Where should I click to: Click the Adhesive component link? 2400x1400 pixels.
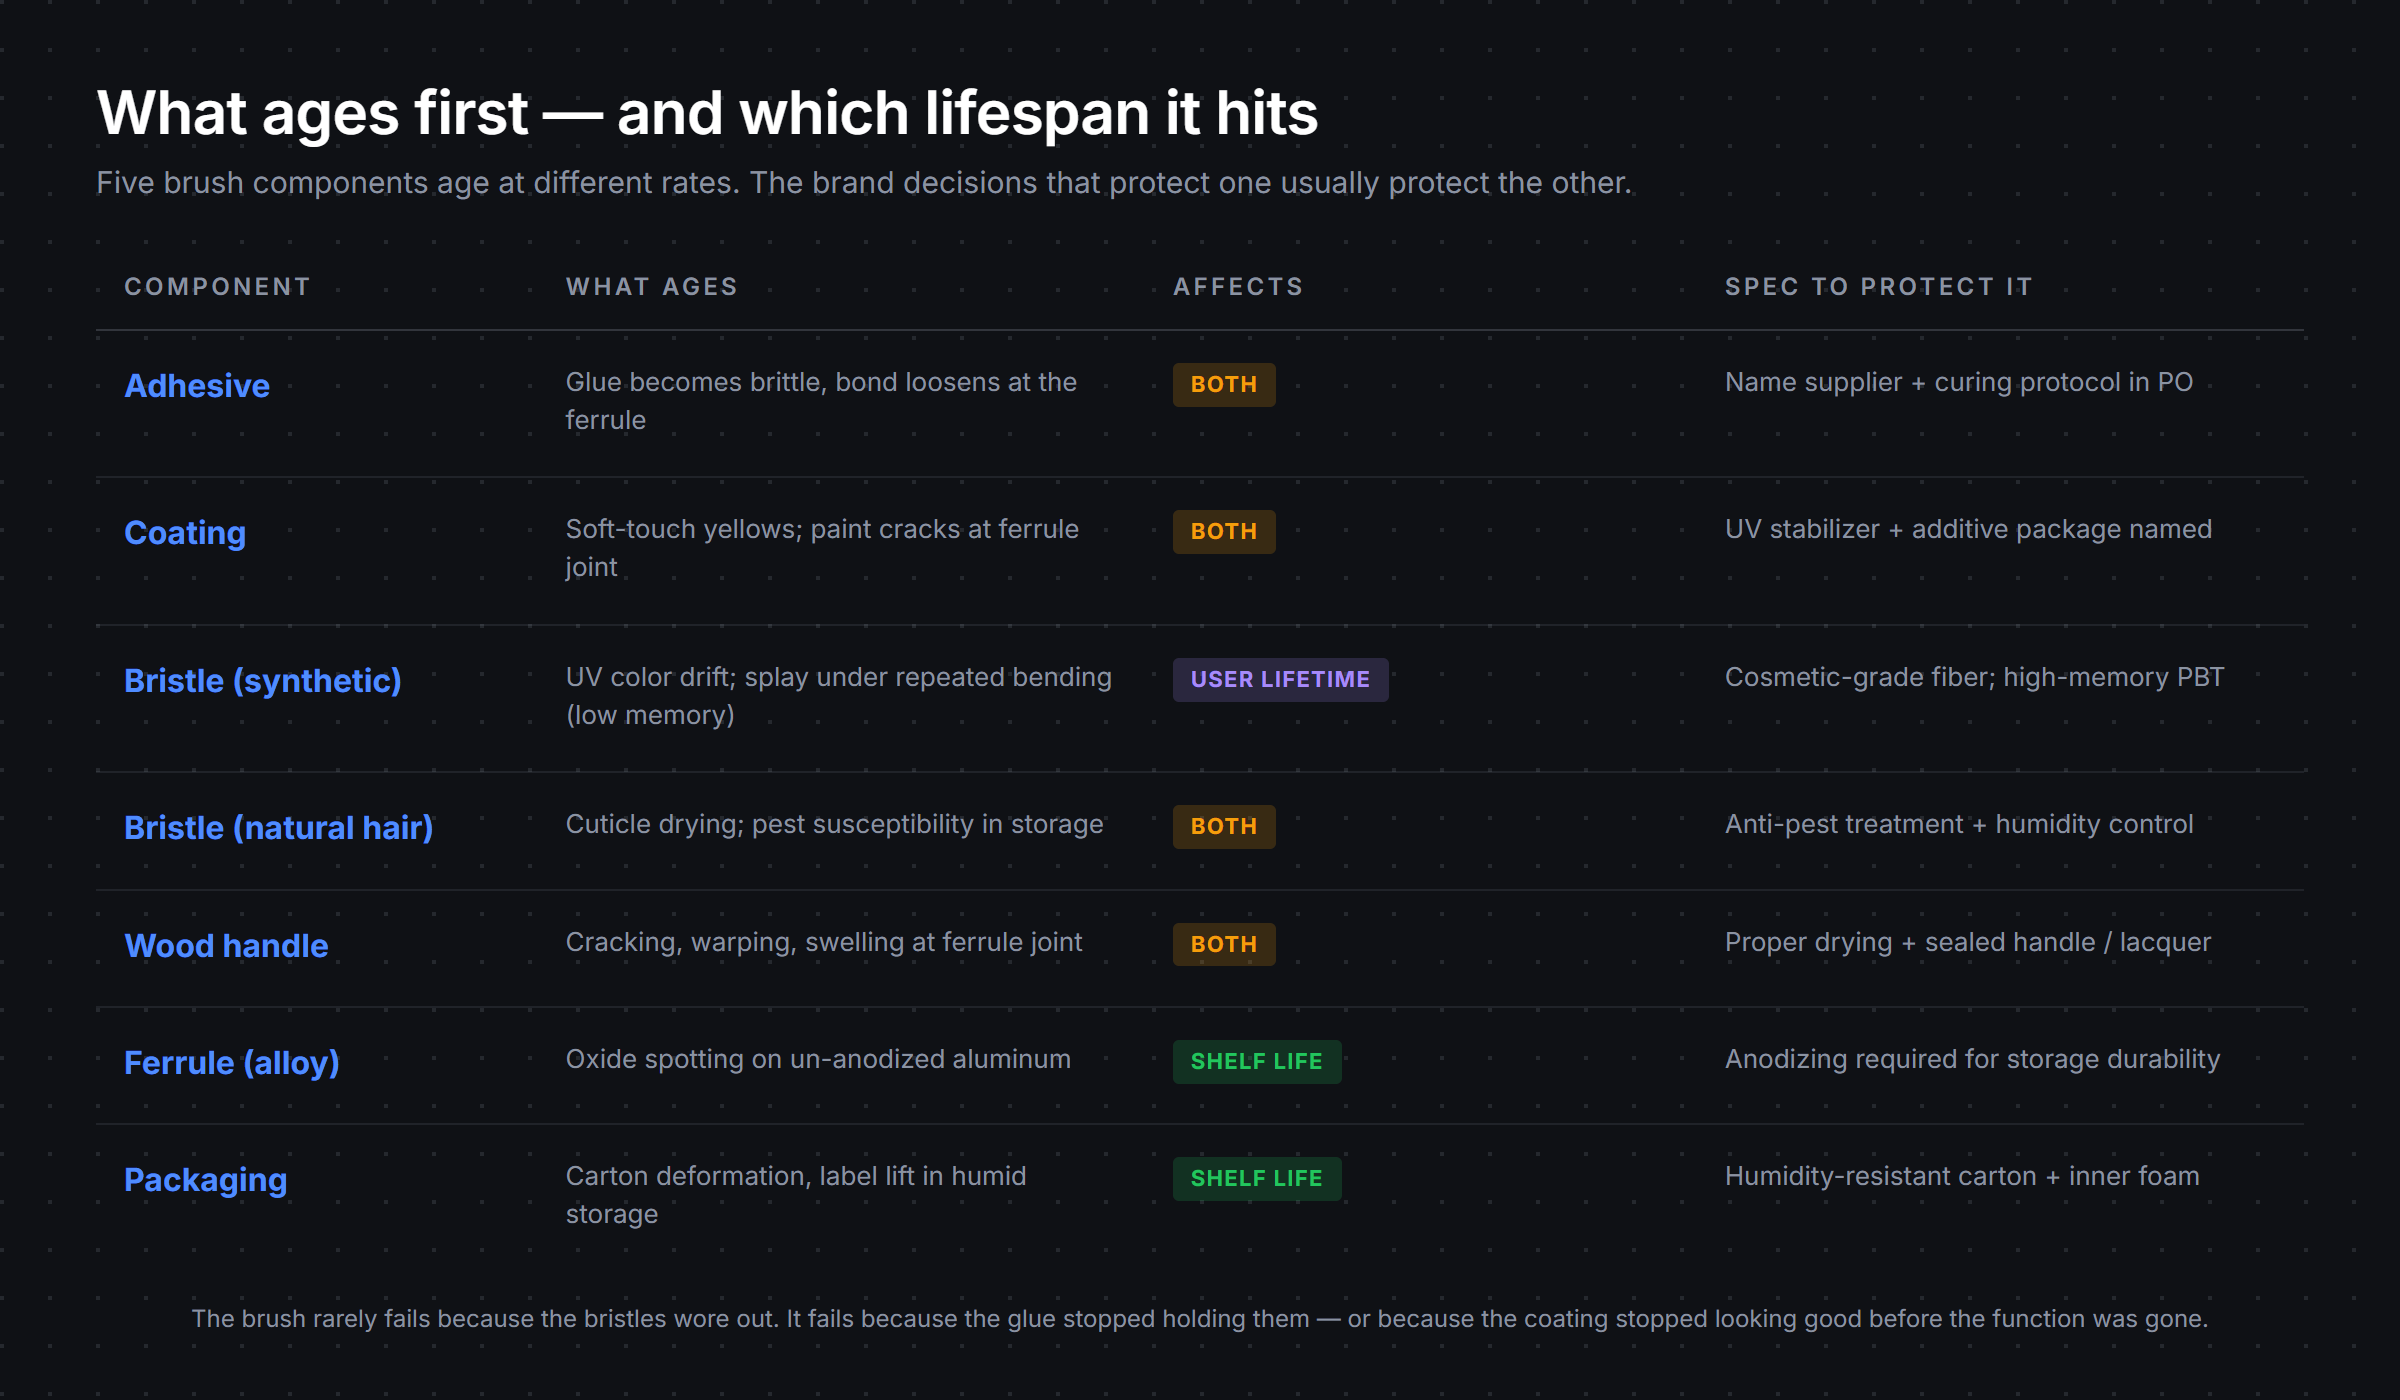click(197, 386)
